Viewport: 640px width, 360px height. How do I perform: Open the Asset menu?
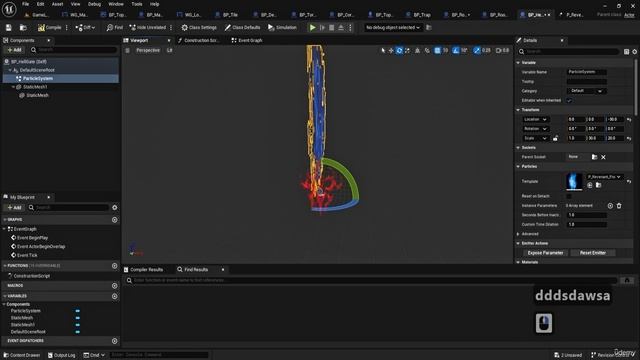click(58, 4)
